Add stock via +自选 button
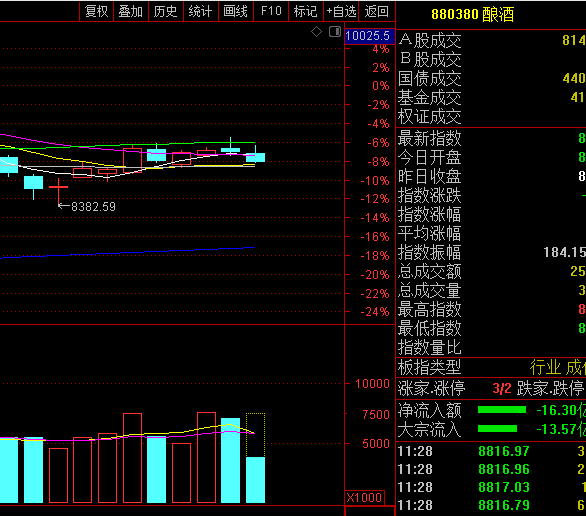 [341, 11]
